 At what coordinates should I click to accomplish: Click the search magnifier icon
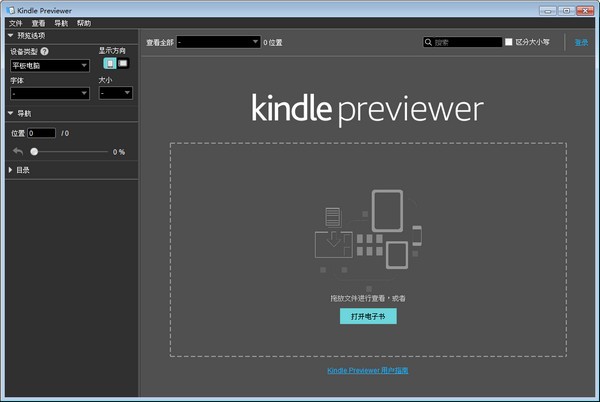point(429,42)
